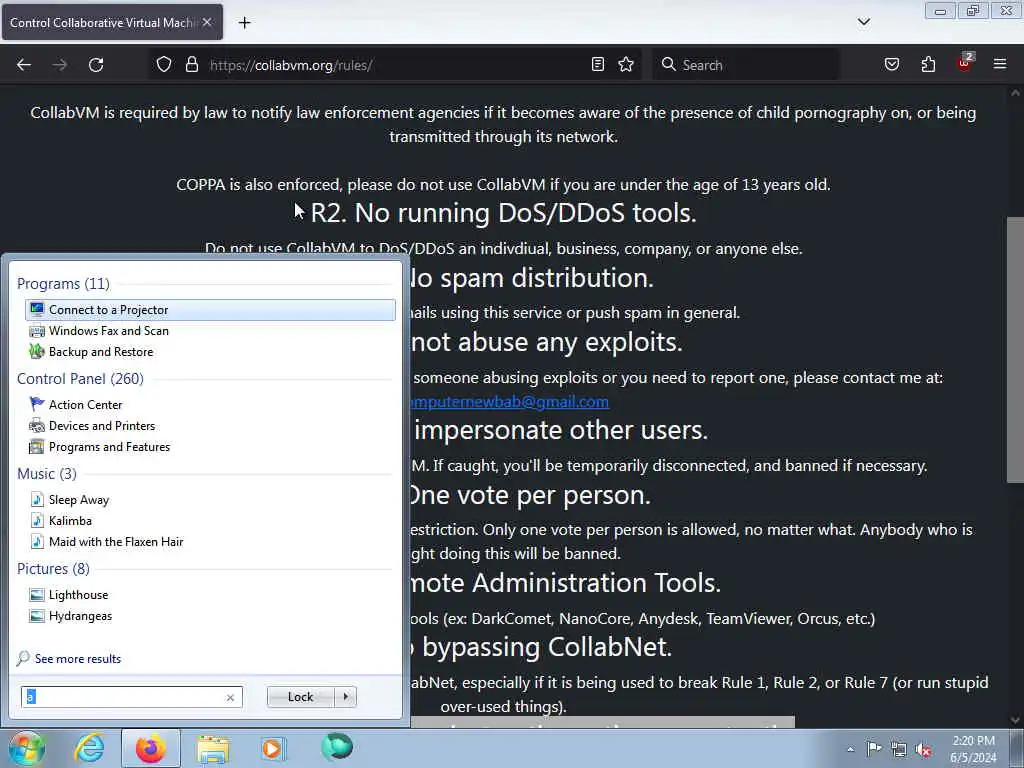Save page to Pocket icon
This screenshot has width=1024, height=768.
point(891,65)
